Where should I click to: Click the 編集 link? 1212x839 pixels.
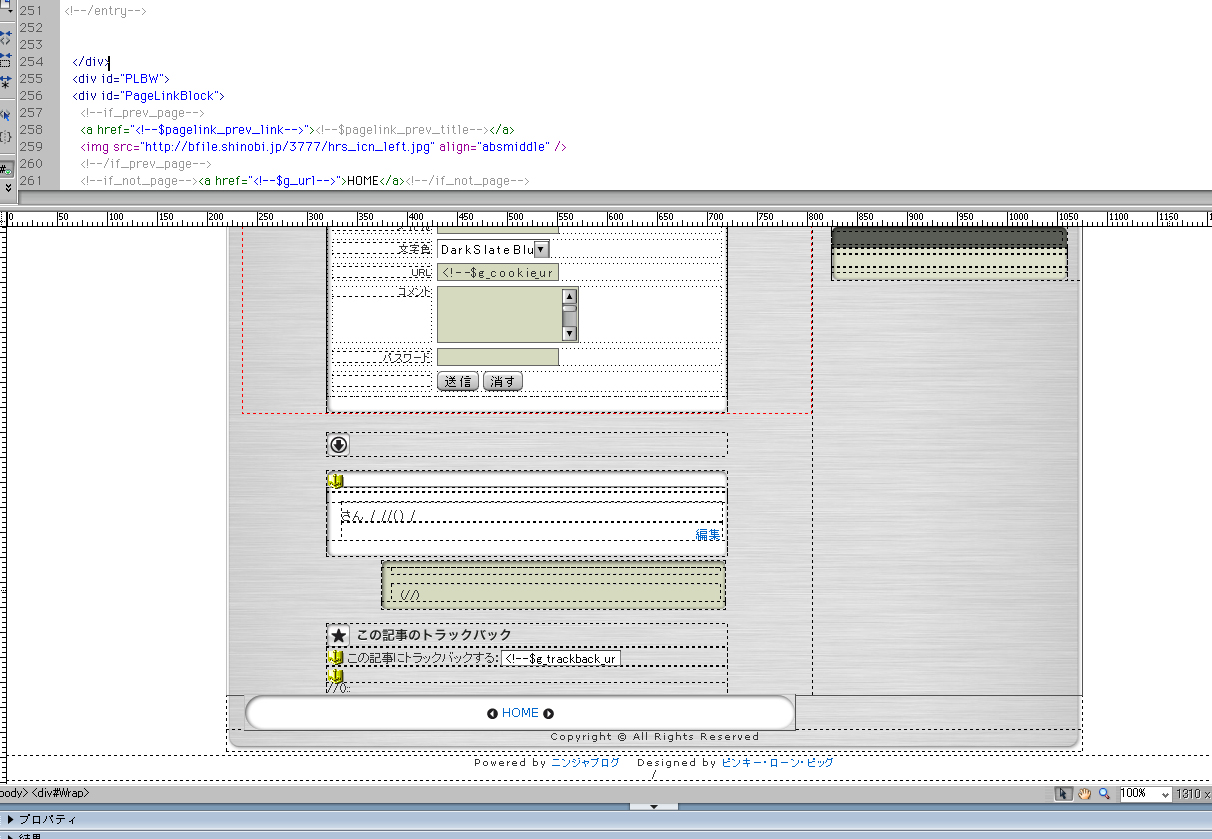pyautogui.click(x=707, y=535)
